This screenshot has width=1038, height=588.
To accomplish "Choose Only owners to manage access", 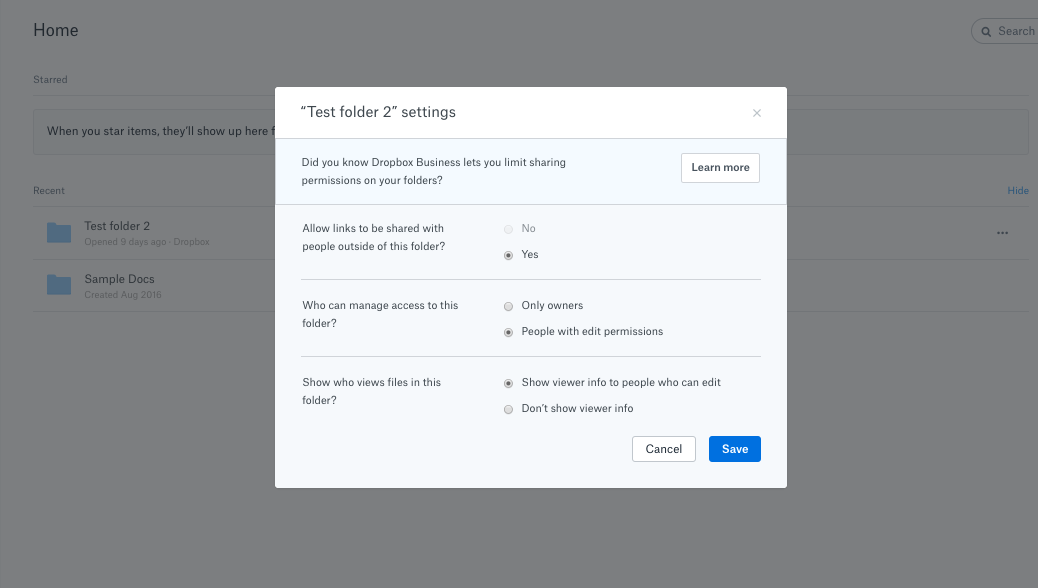I will point(509,306).
